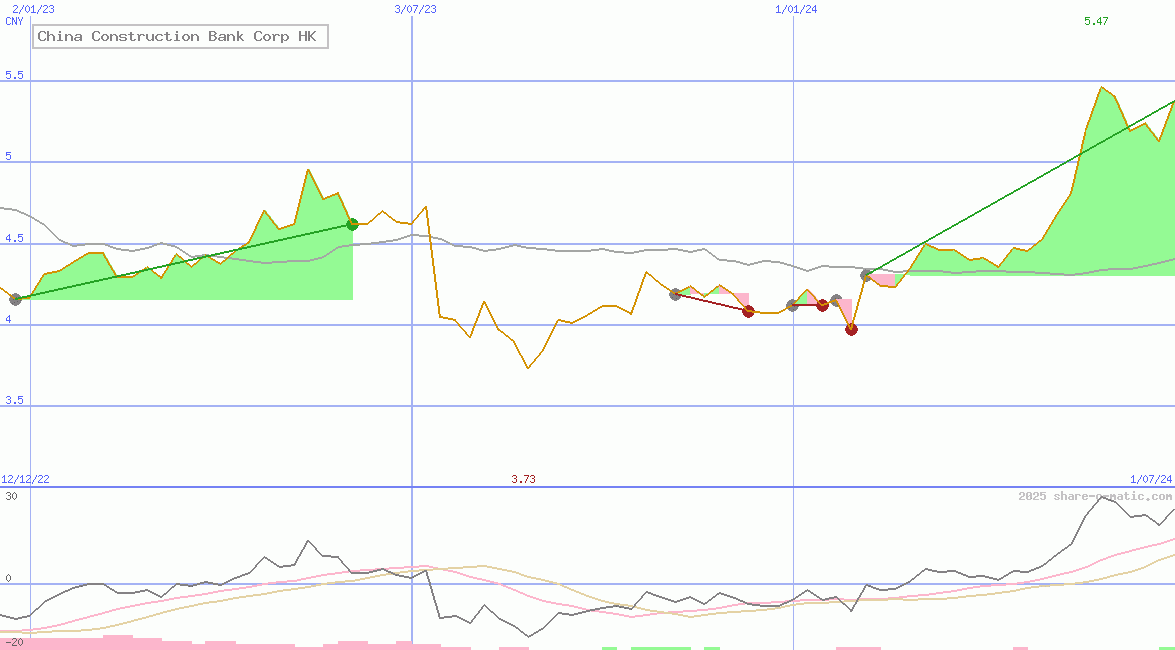Click the 3.73 low price label
The width and height of the screenshot is (1175, 650).
coord(523,479)
